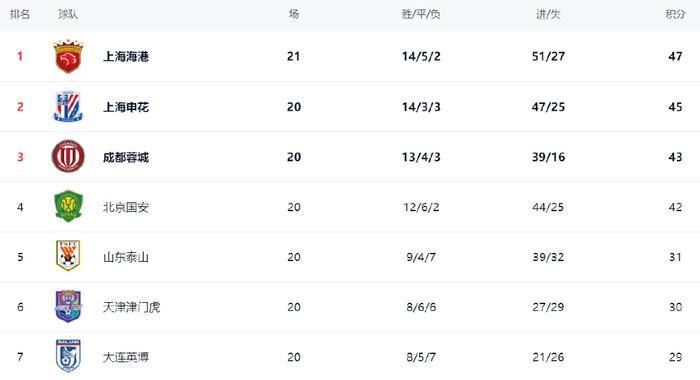Open the 上海申花 team name link
This screenshot has height=380, width=700.
tap(126, 107)
